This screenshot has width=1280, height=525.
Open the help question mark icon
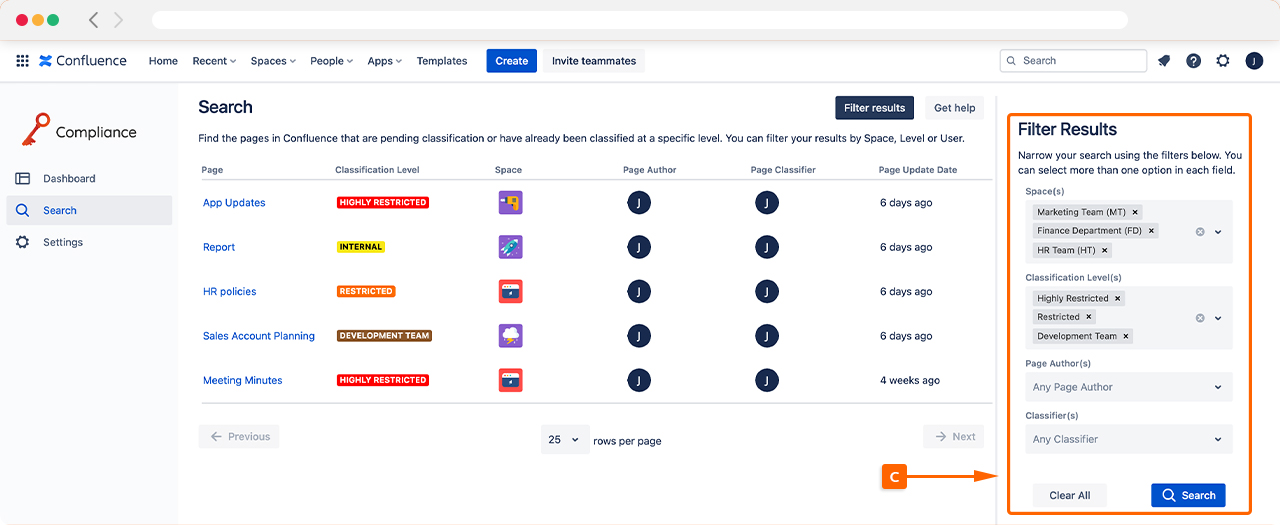(x=1193, y=61)
